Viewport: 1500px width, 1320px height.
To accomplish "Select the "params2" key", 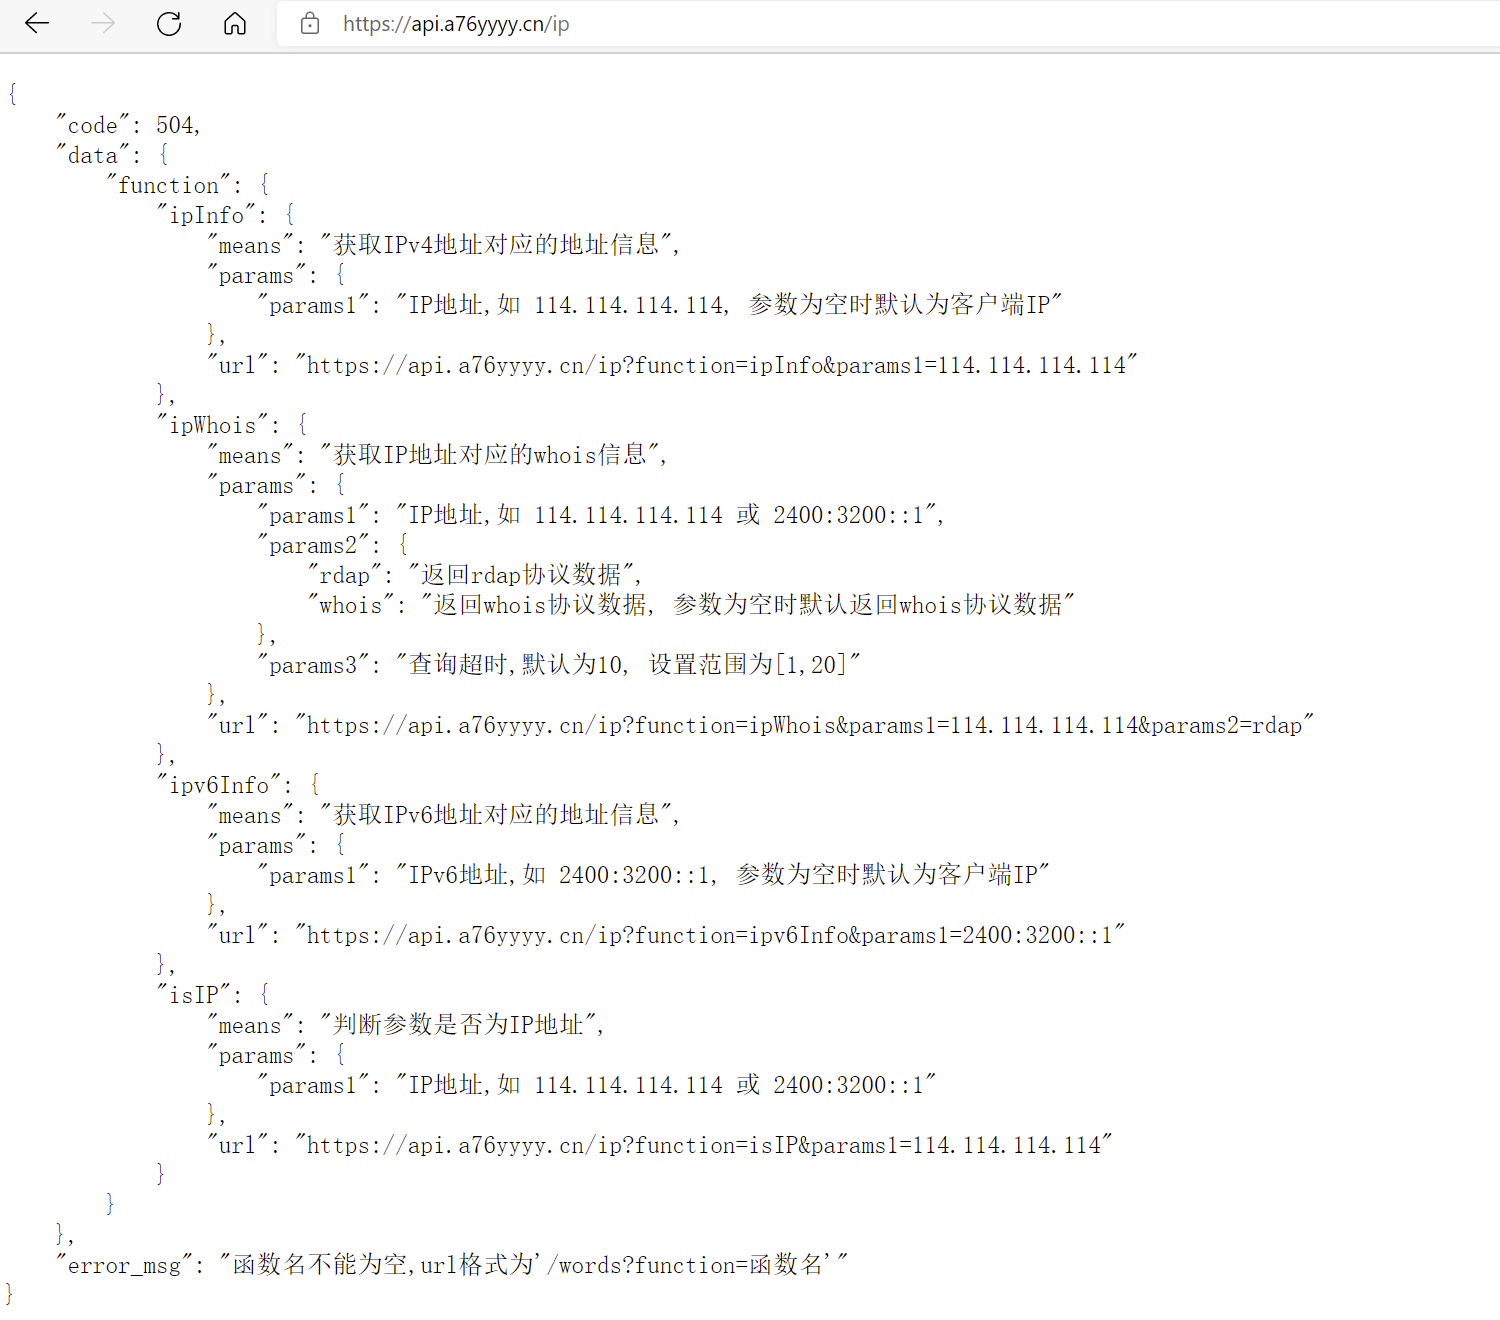I will (313, 545).
